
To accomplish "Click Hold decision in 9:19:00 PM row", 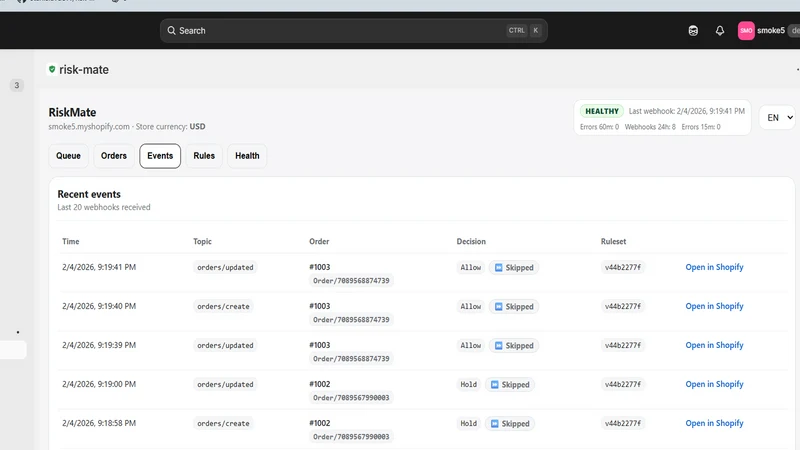I will (468, 385).
